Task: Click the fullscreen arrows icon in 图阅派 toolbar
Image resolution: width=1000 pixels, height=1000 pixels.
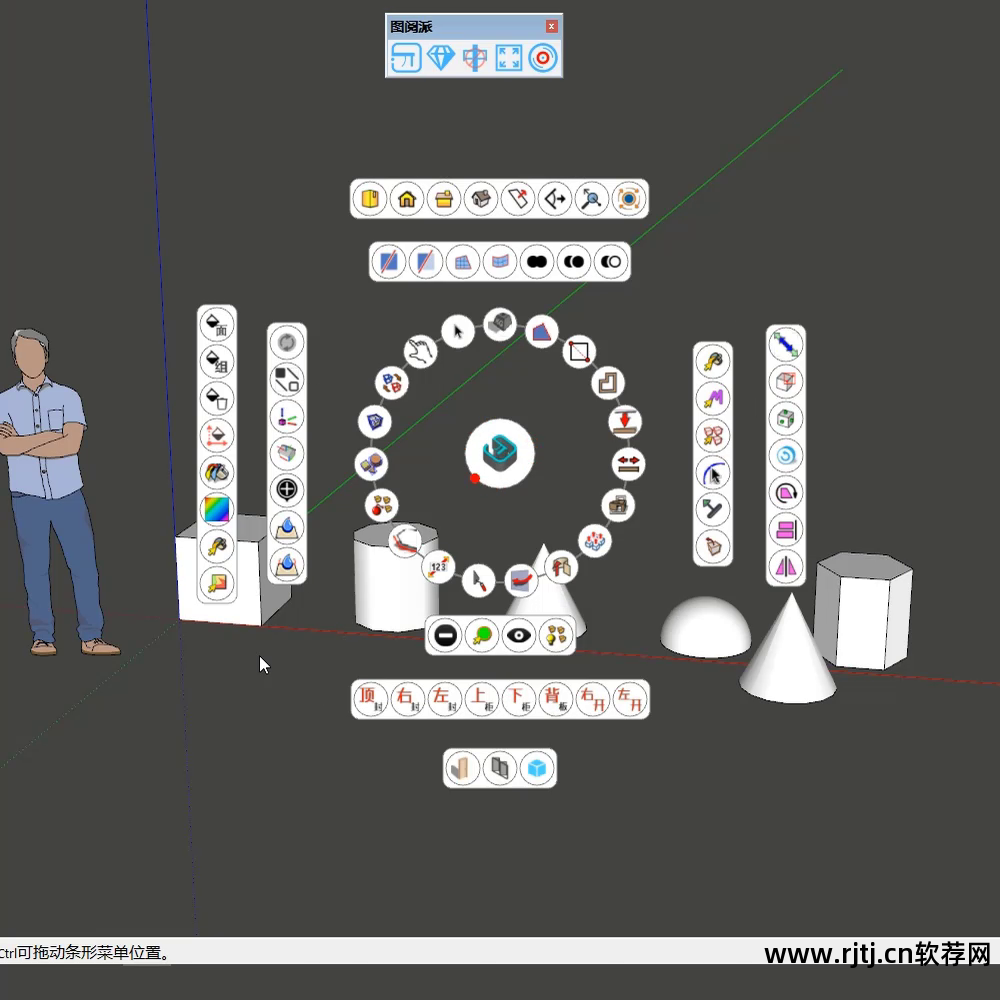Action: [509, 58]
